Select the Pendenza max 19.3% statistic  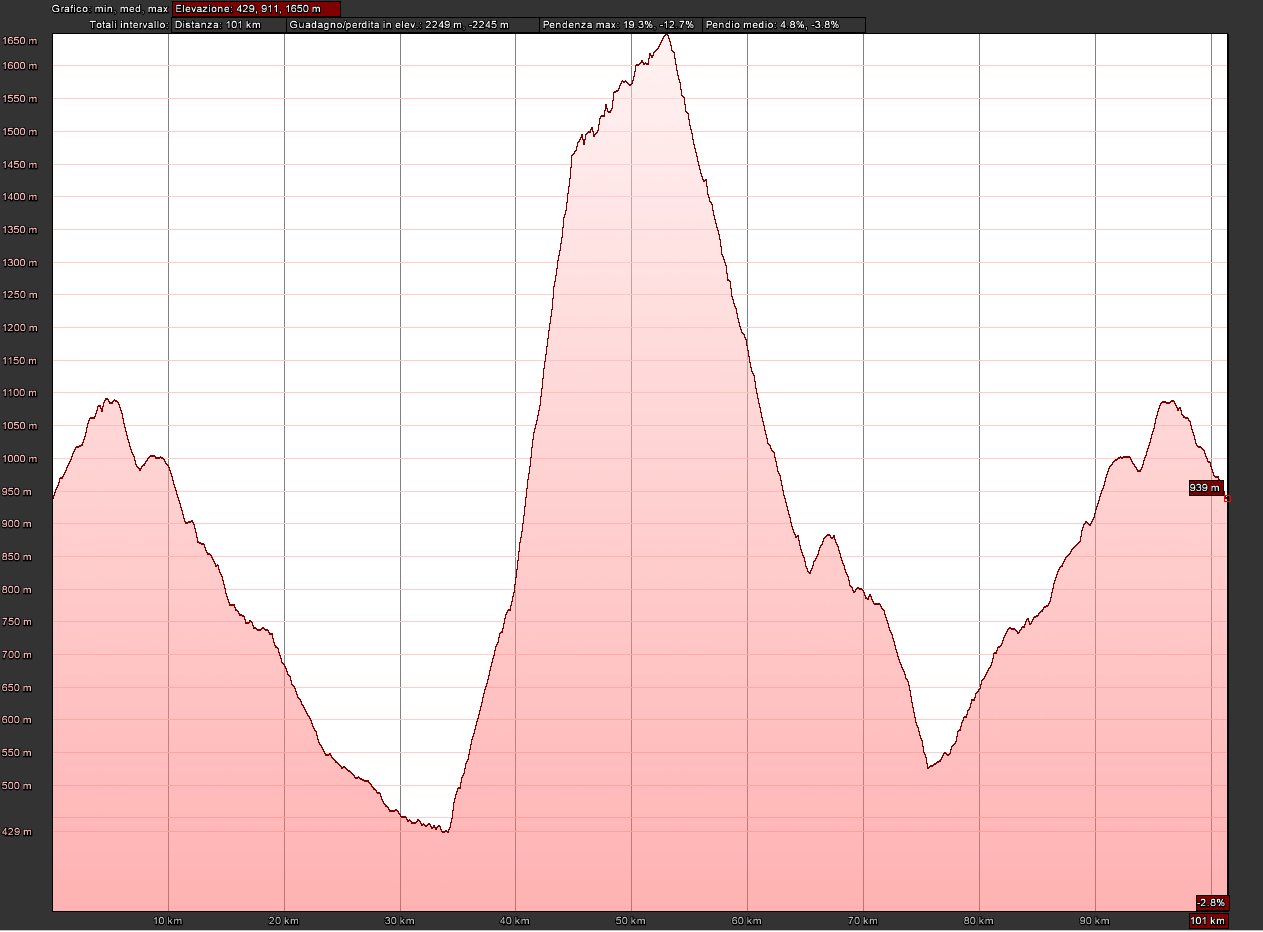618,24
